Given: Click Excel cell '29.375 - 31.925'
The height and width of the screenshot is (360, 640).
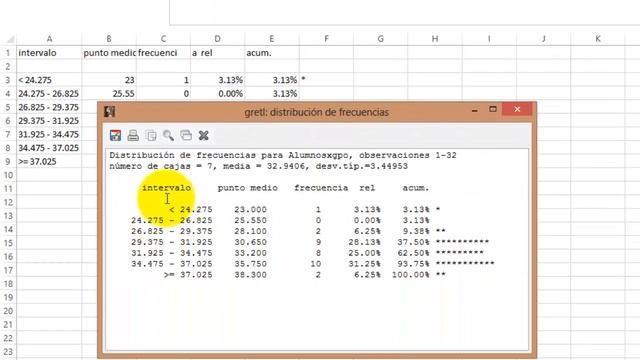Looking at the screenshot, I should coord(49,120).
